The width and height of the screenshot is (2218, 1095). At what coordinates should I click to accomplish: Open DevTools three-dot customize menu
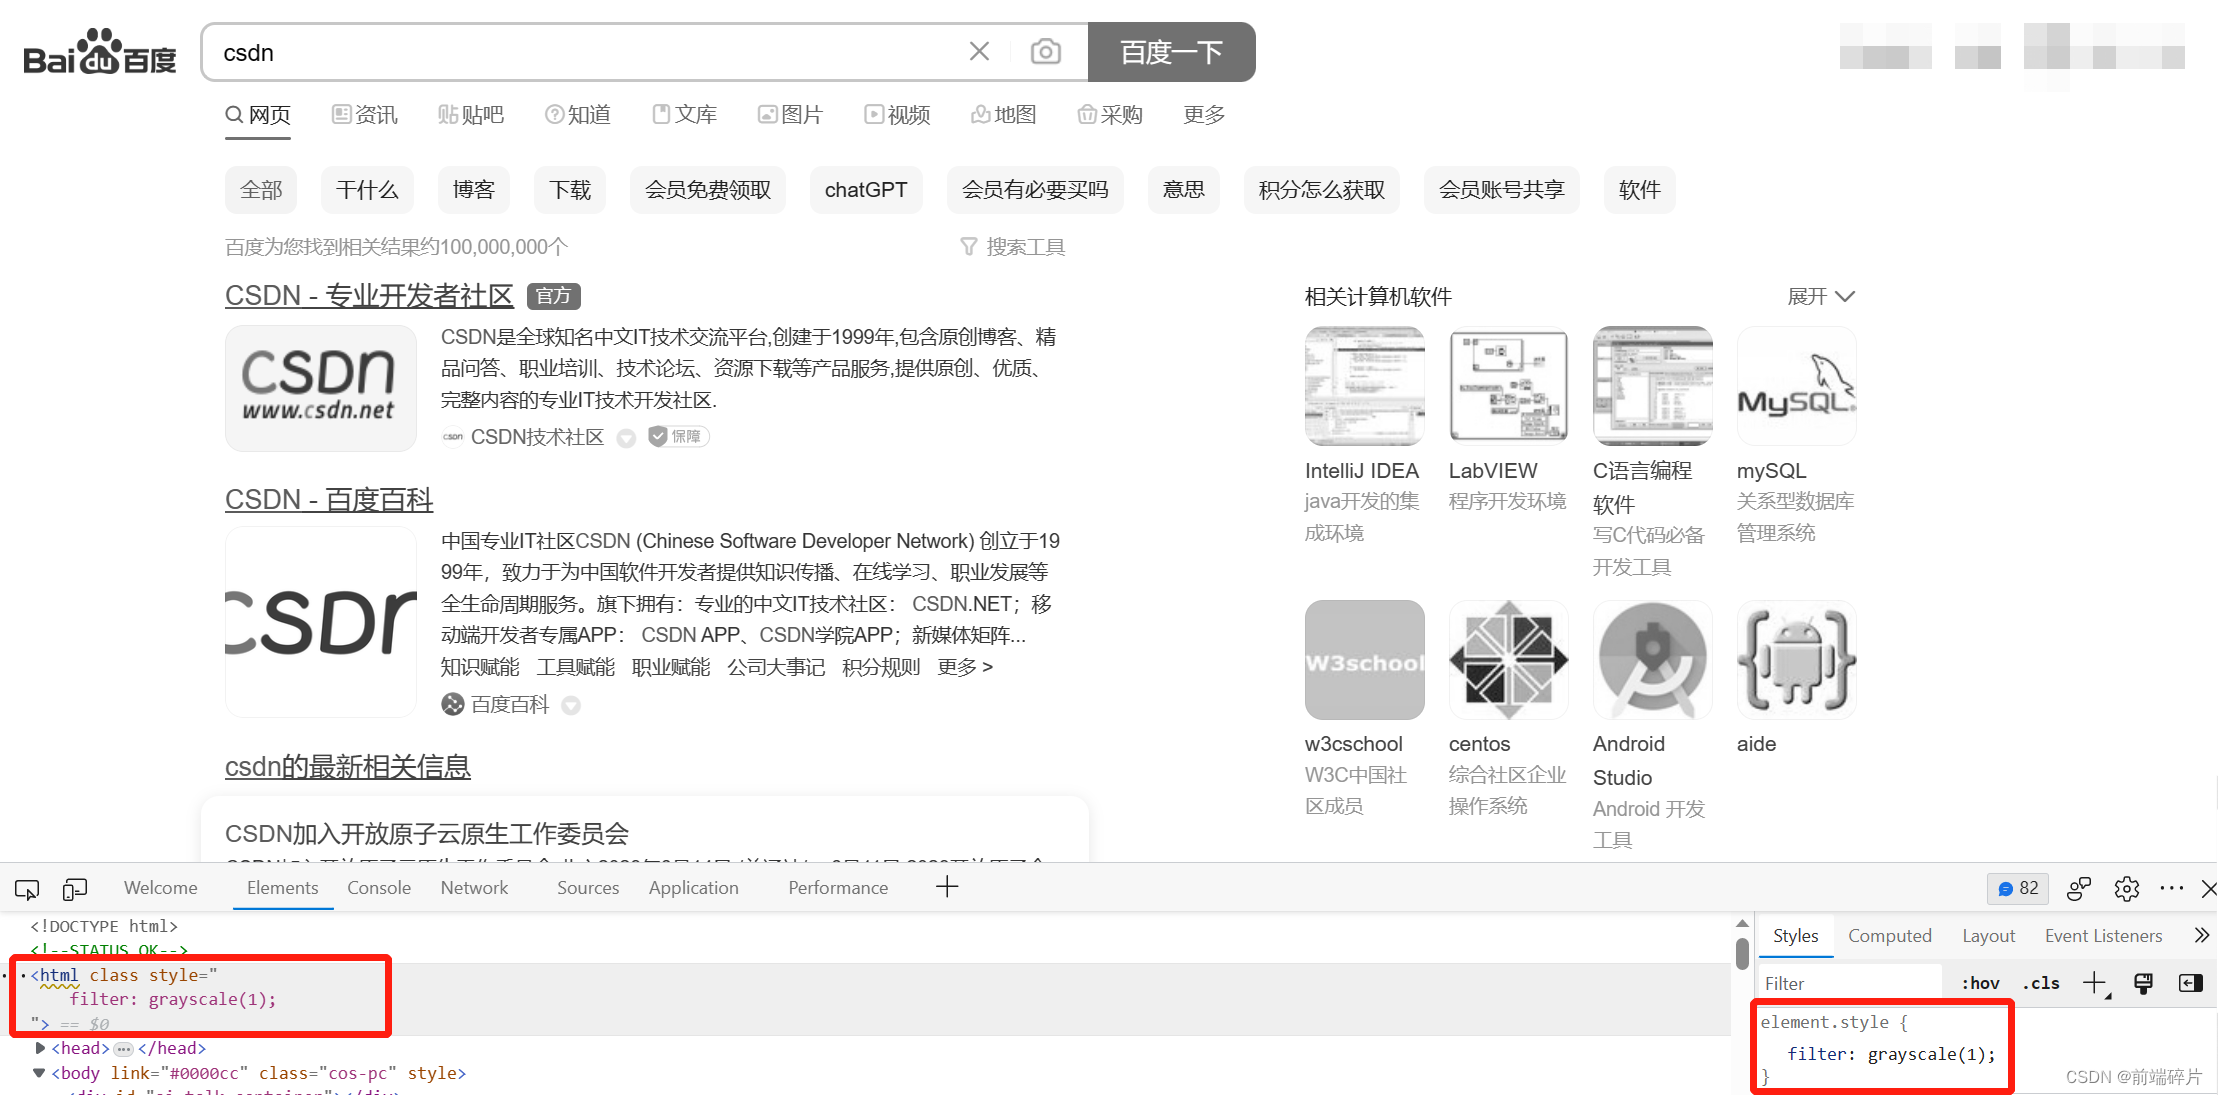point(2172,888)
